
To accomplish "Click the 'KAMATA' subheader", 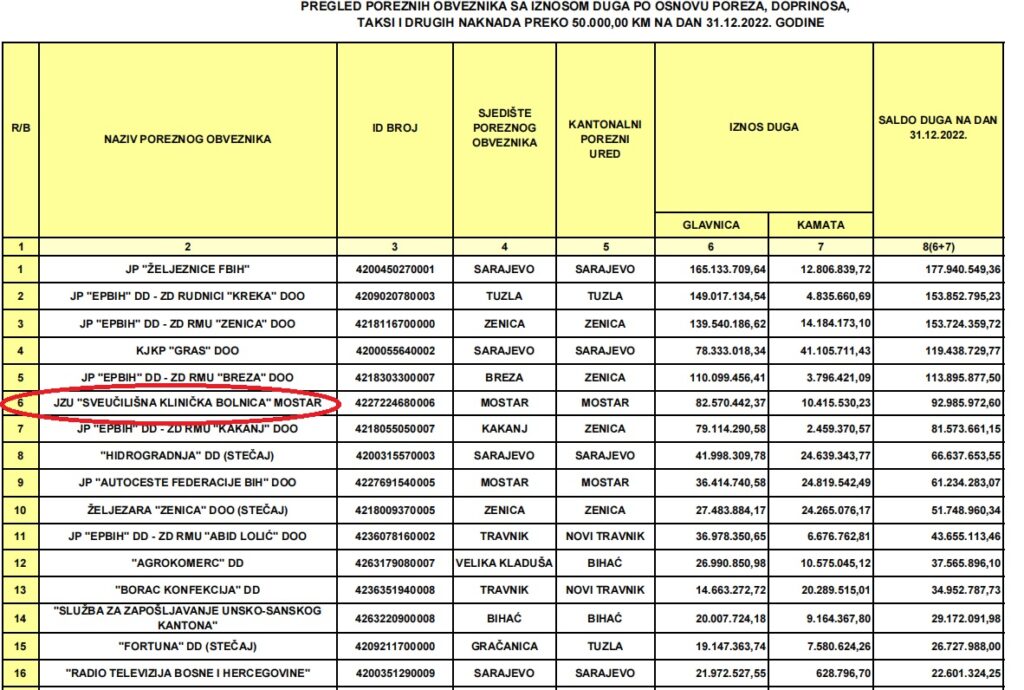I will pos(820,225).
